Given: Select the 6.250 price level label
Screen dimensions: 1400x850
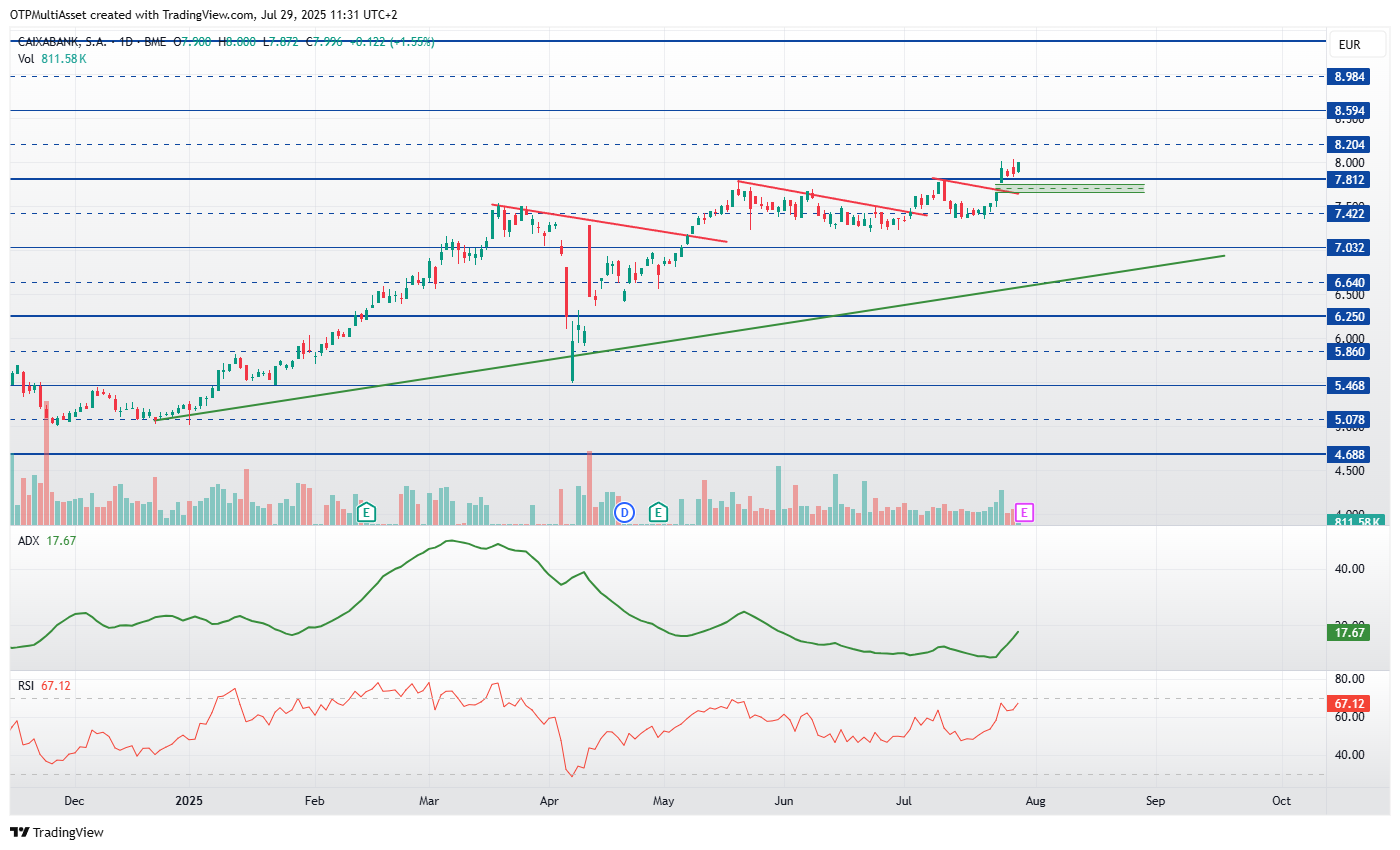Looking at the screenshot, I should click(x=1350, y=316).
